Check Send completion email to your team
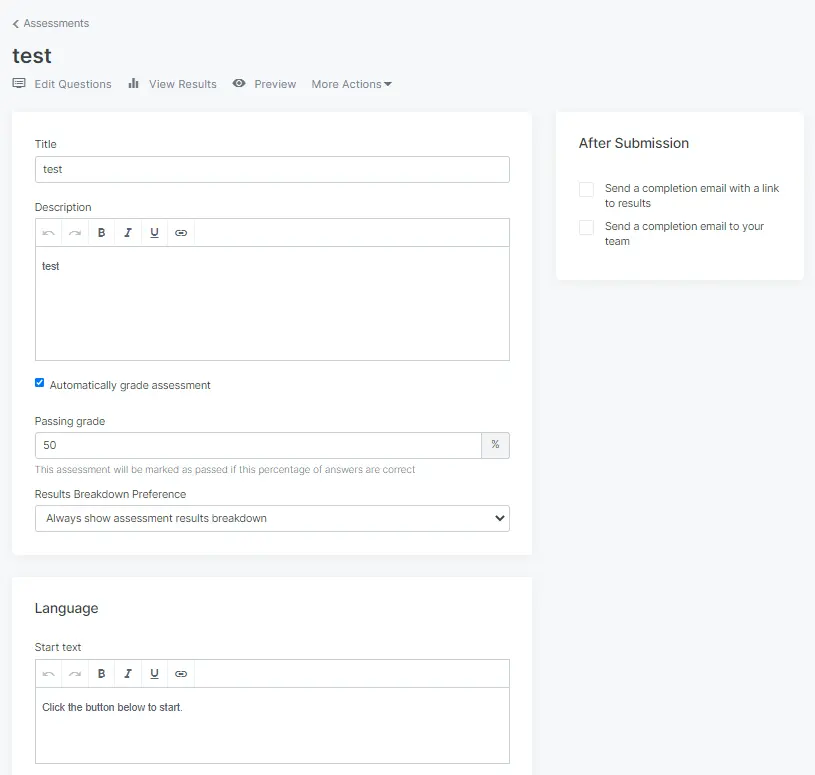815x775 pixels. [x=586, y=228]
